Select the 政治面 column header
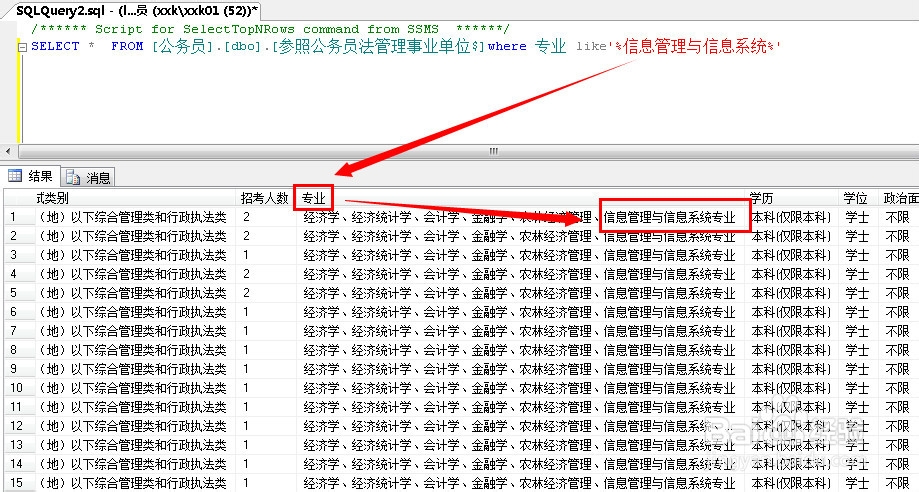Screen dimensions: 919x492 (x=898, y=198)
